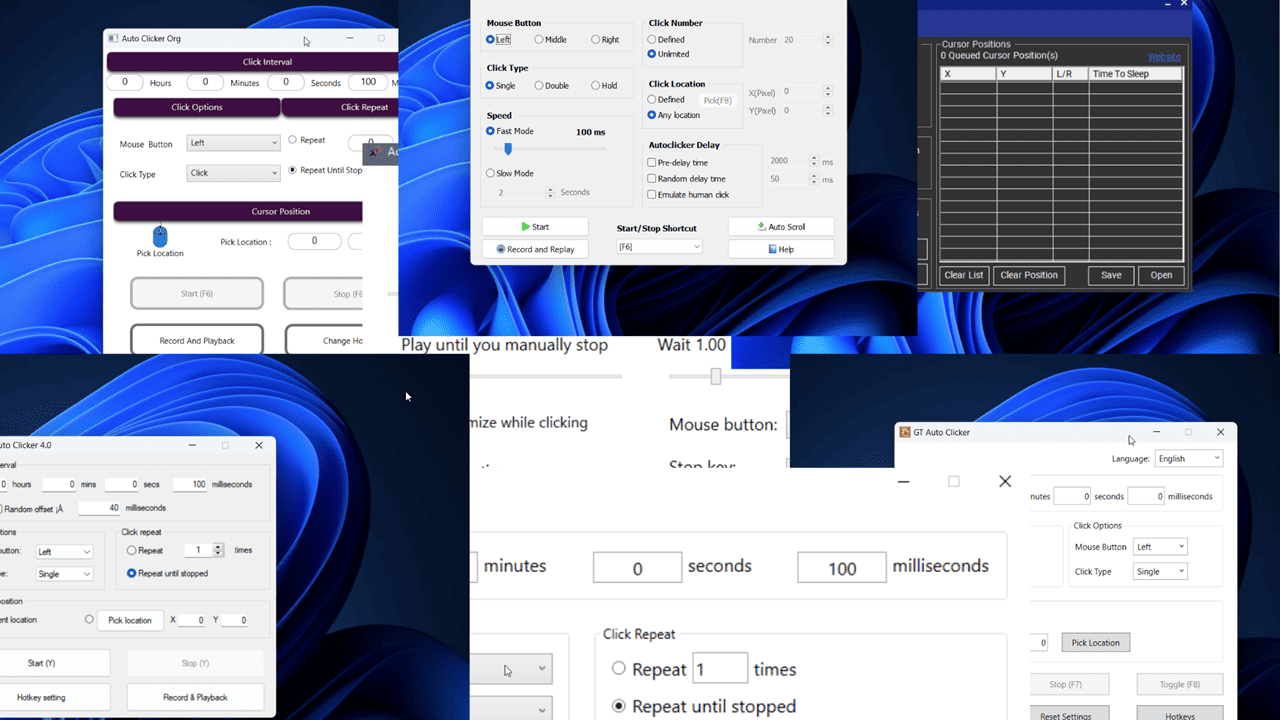Select radio beside Pick location in Auto Clicker 4.0
This screenshot has width=1280, height=720.
point(89,620)
